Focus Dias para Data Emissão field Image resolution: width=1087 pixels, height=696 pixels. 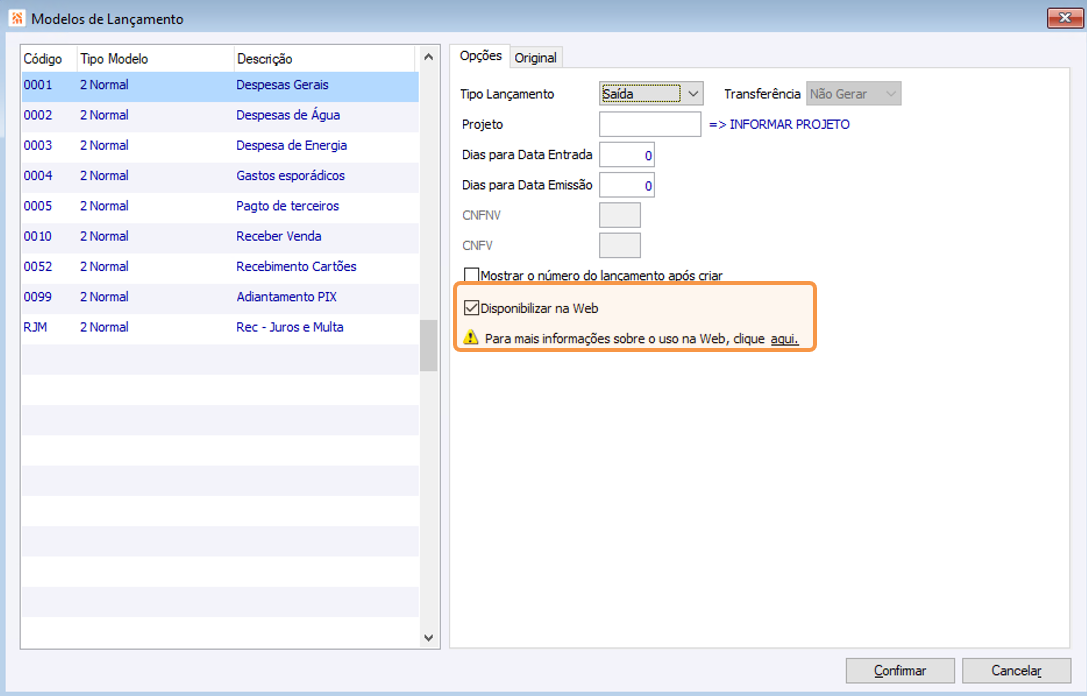[x=627, y=185]
